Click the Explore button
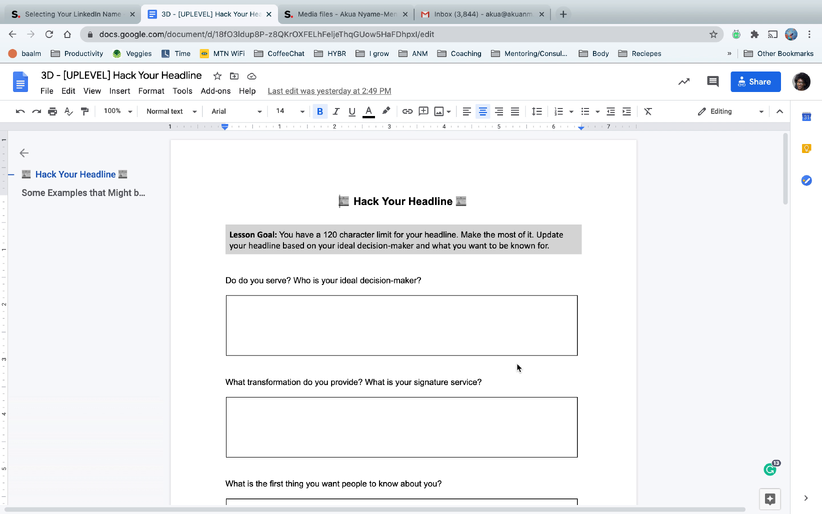 (770, 499)
